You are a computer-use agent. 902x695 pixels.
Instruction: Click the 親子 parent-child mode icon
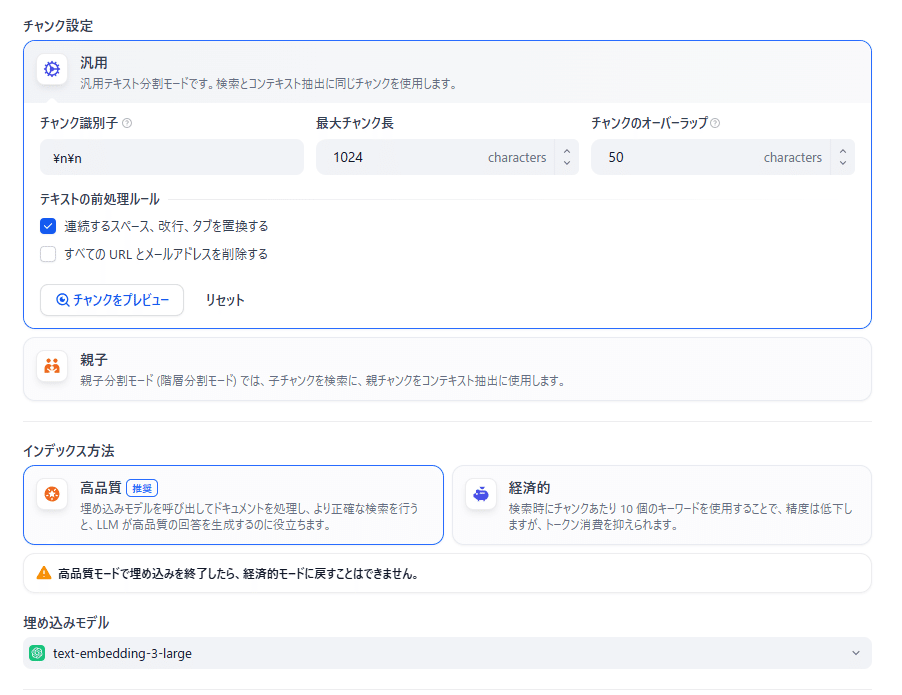52,366
